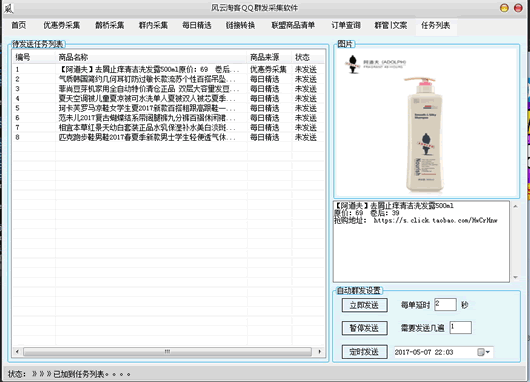Viewport: 530px width, 382px height.
Task: Select the 每日精选 tab
Action: [197, 25]
